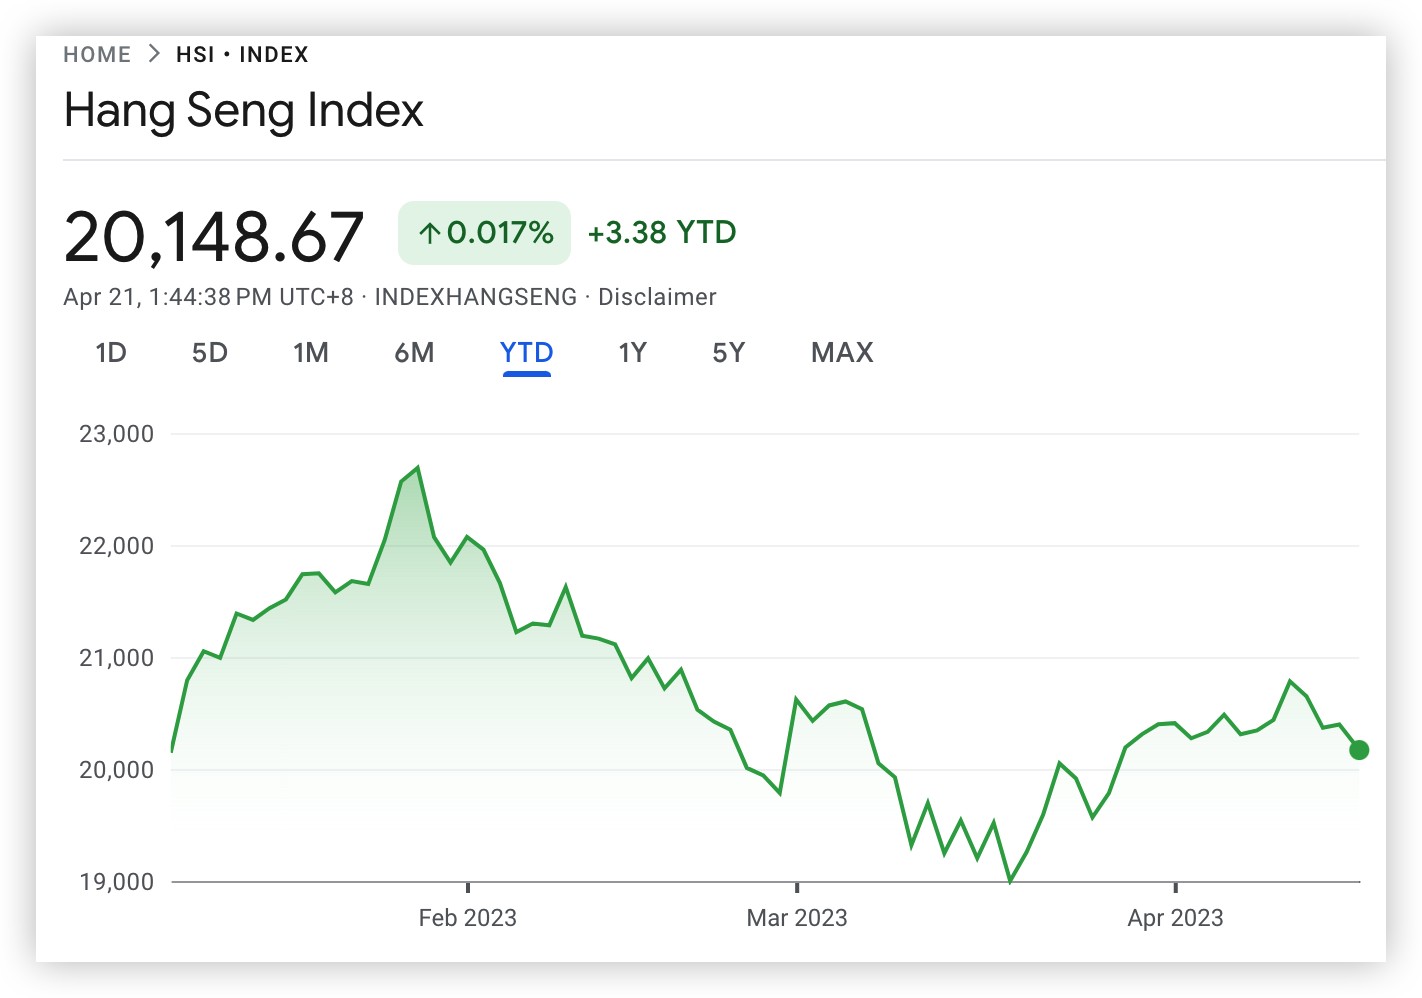View the 1Y chart range

[632, 353]
